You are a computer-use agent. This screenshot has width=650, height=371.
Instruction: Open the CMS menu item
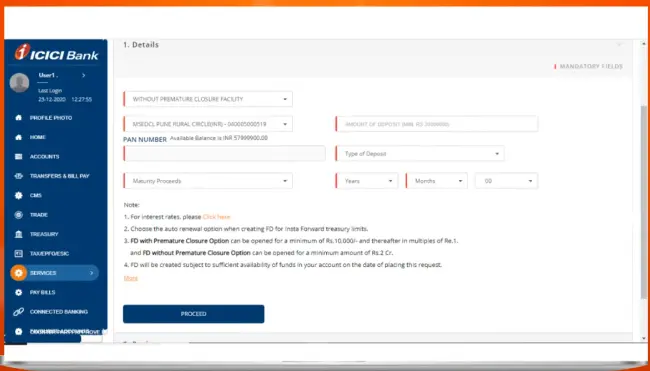[36, 195]
